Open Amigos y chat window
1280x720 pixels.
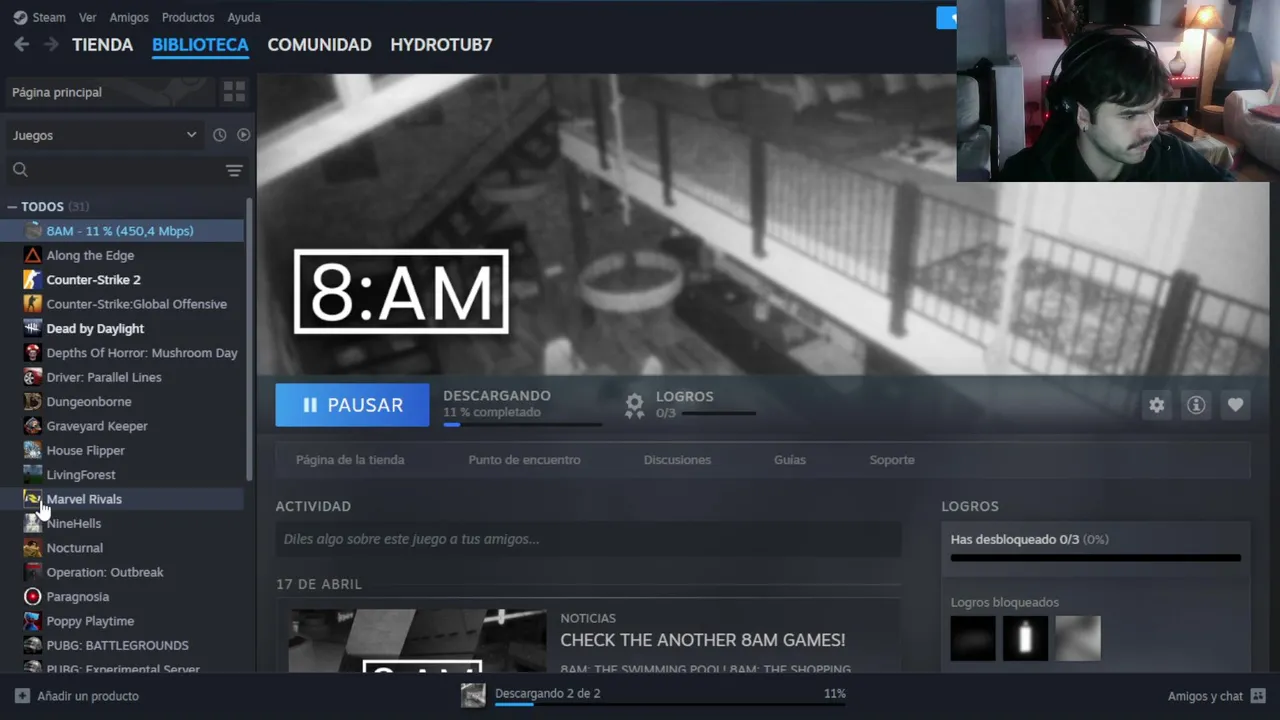1216,696
